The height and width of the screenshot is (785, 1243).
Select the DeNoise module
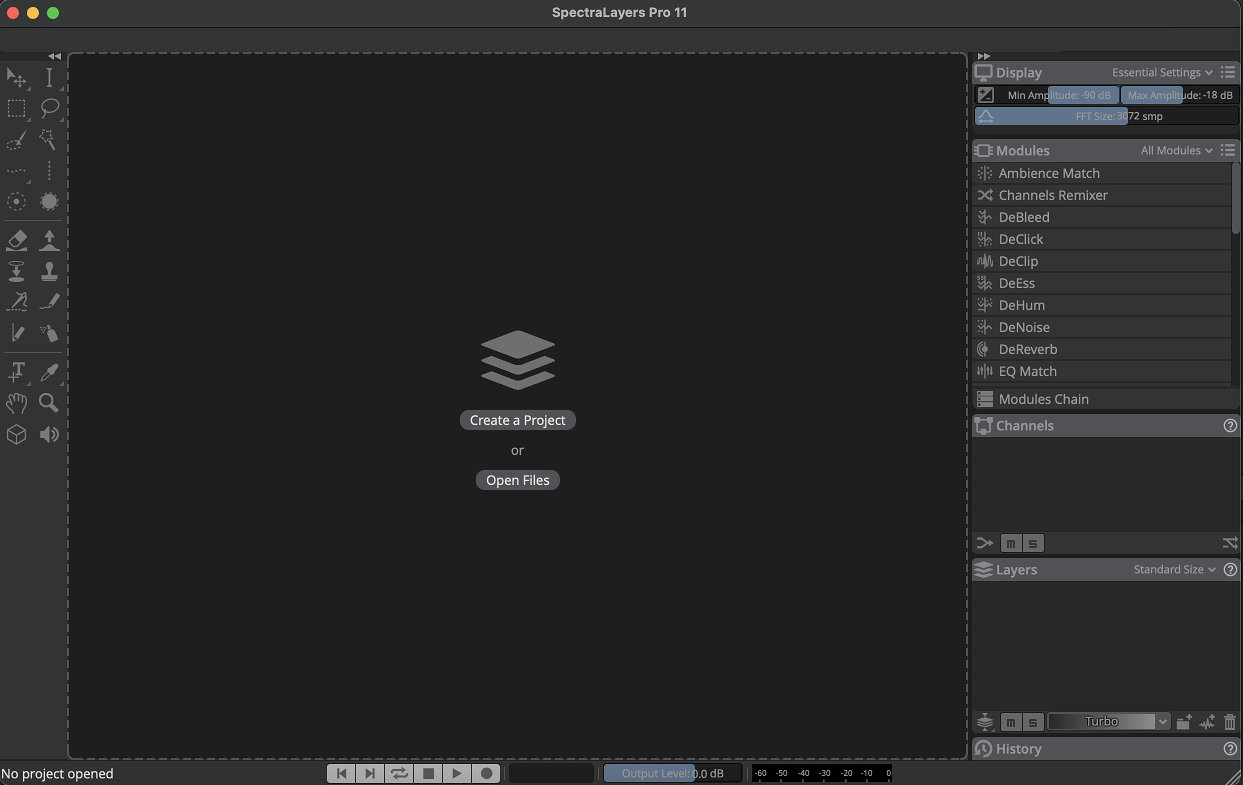click(x=1024, y=327)
